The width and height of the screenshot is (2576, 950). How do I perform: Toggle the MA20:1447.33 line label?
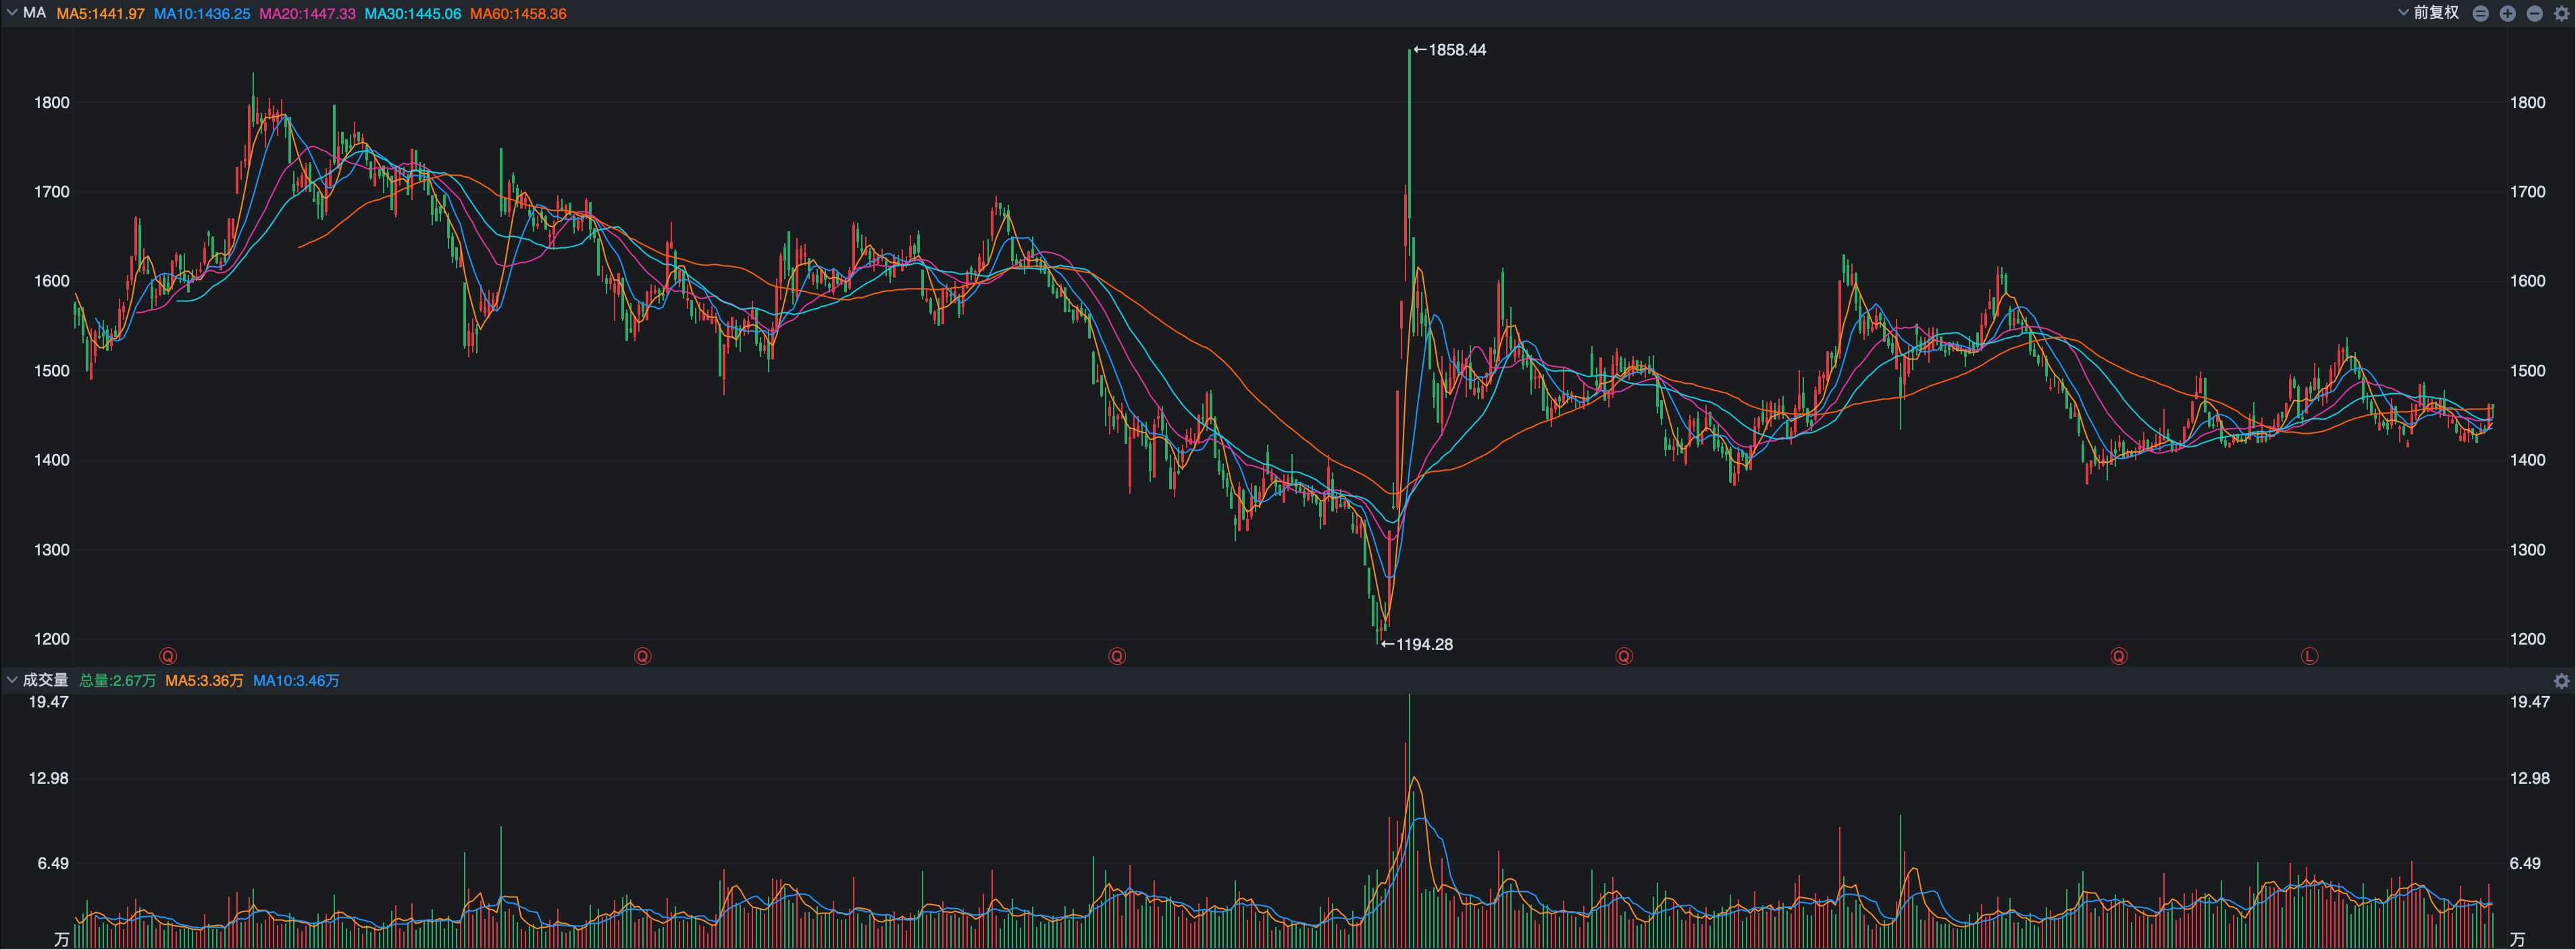point(307,14)
